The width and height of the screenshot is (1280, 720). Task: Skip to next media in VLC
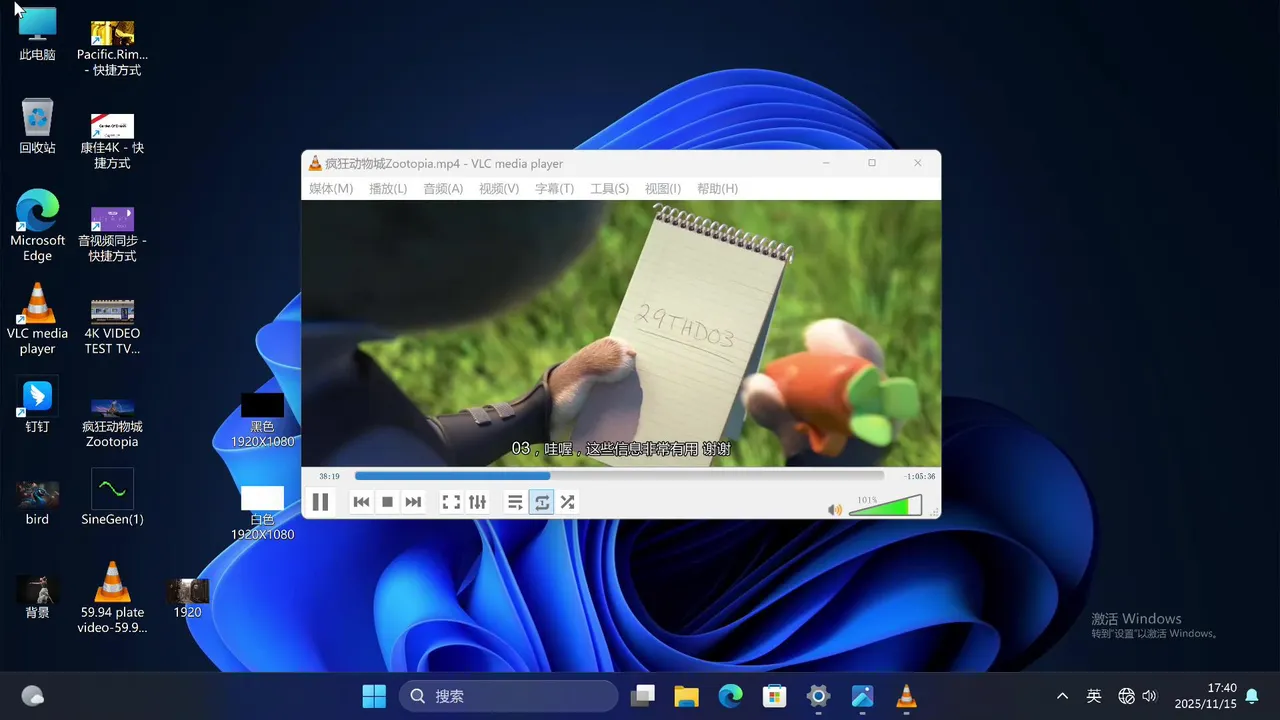413,502
